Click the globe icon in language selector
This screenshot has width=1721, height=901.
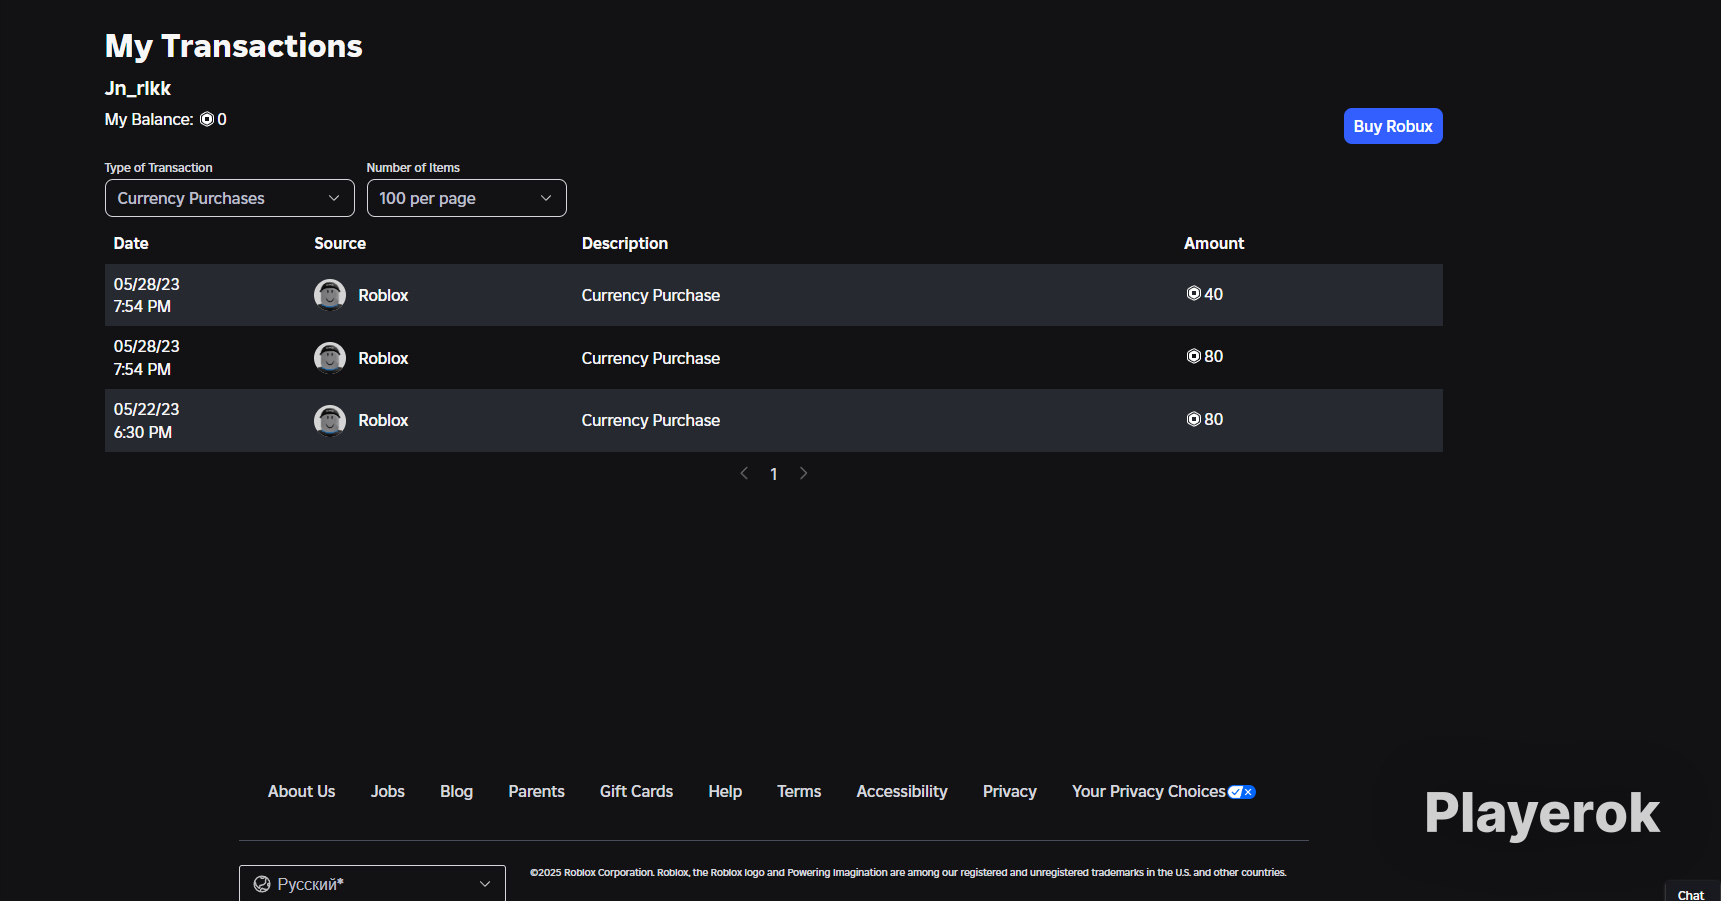tap(262, 884)
